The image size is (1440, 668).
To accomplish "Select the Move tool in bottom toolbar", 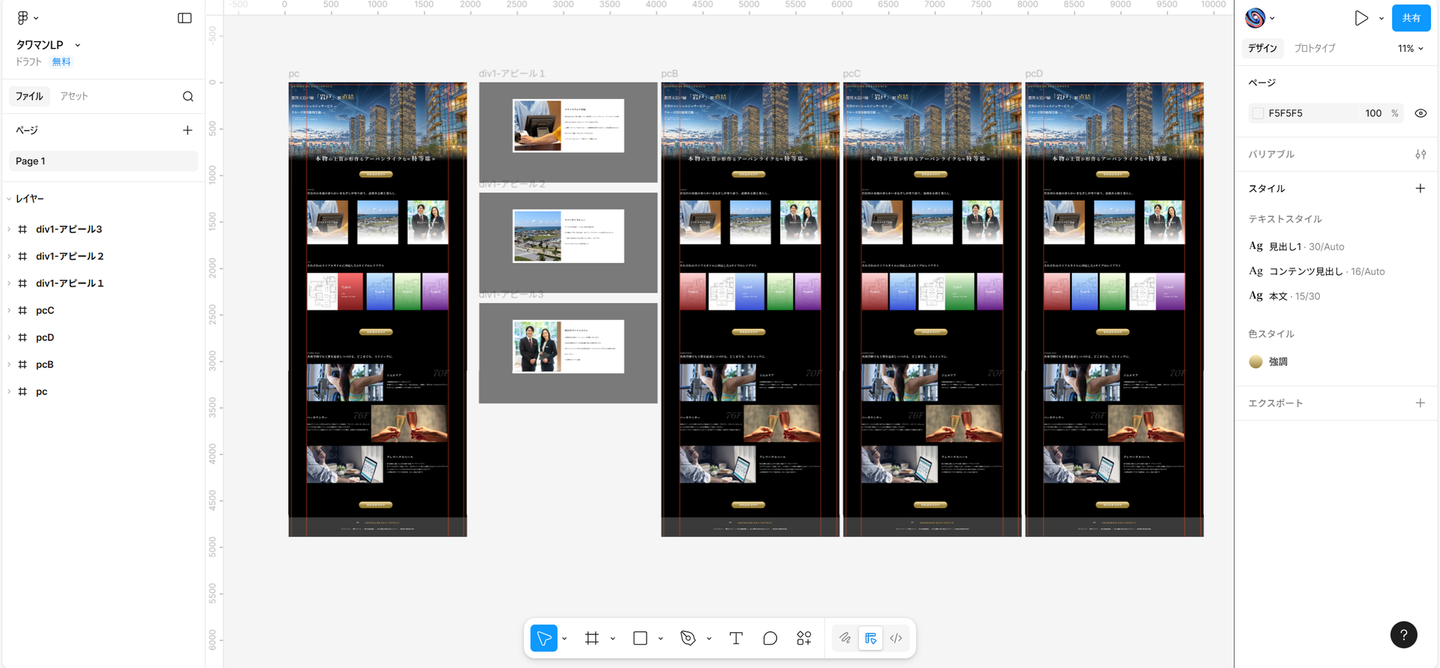I will click(544, 638).
